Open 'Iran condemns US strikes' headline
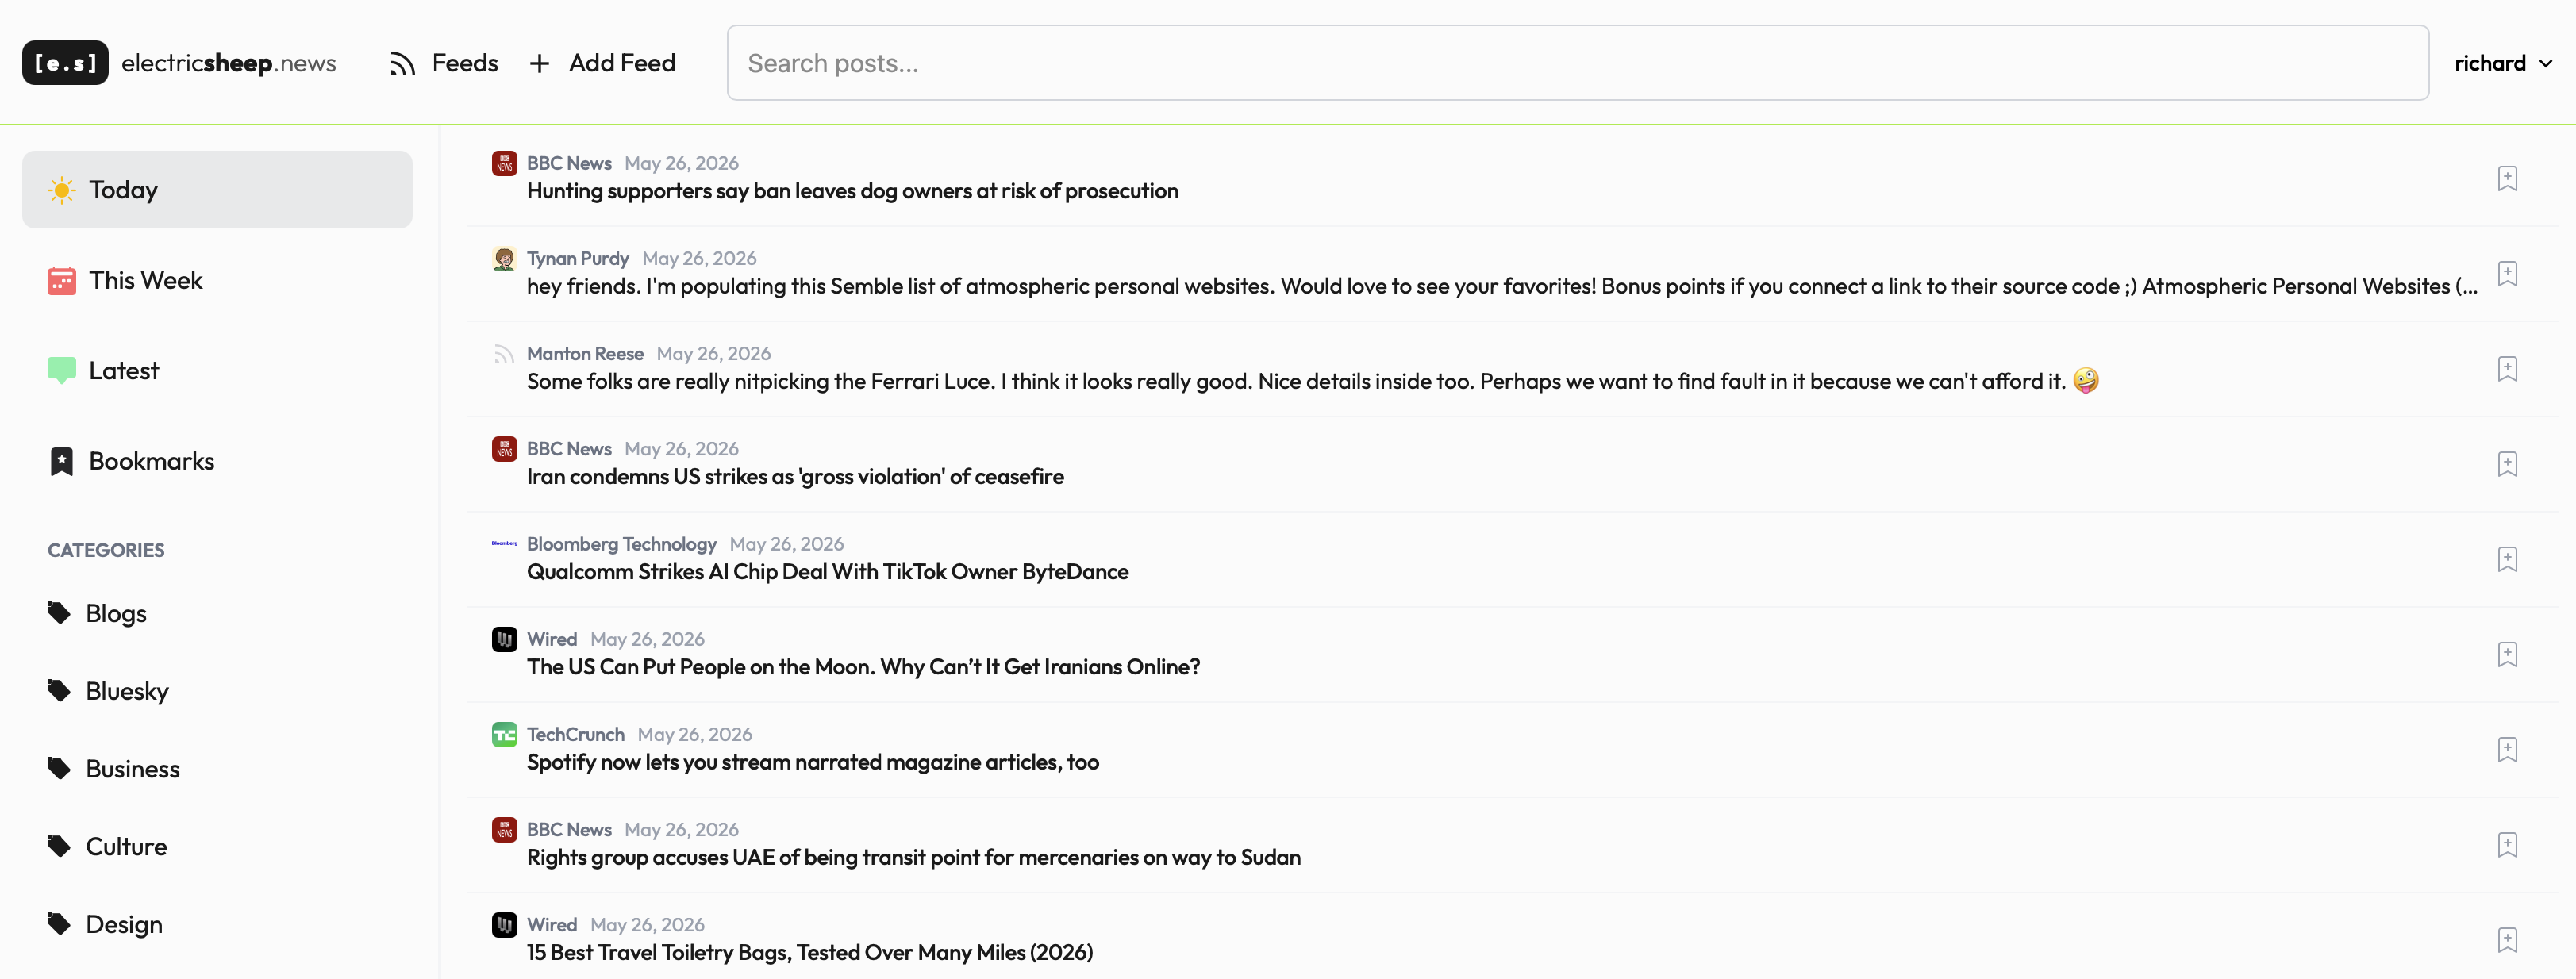The image size is (2576, 979). [x=795, y=477]
